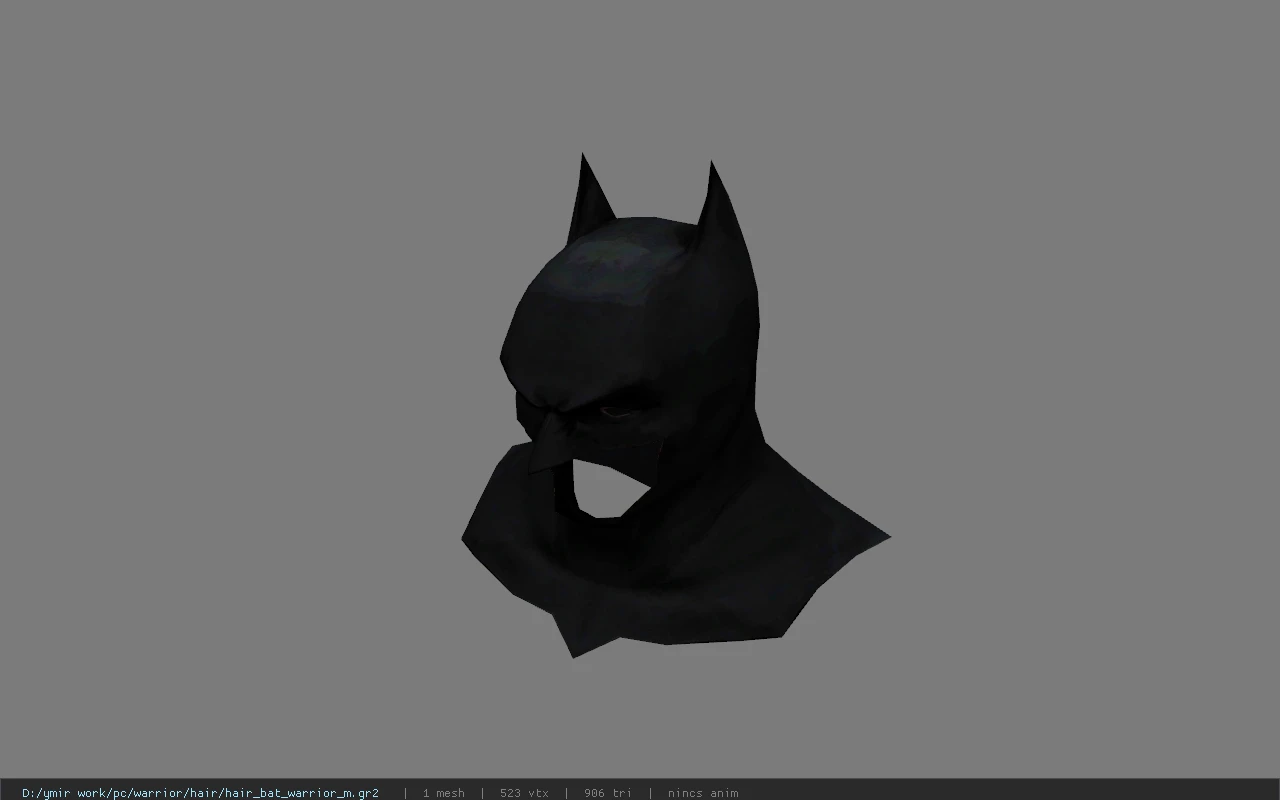Click the '1 mesh' status entry
Screen dimensions: 1280x800
click(x=443, y=793)
